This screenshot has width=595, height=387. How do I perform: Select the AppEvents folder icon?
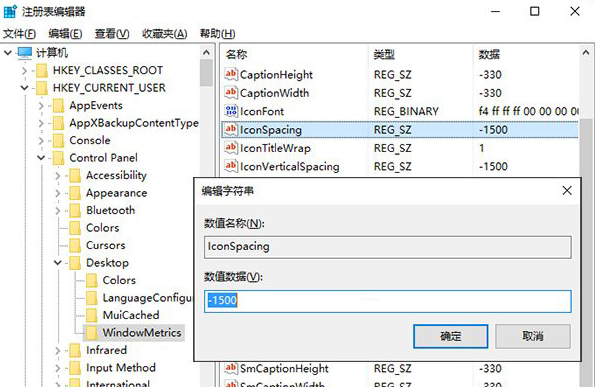coord(58,105)
